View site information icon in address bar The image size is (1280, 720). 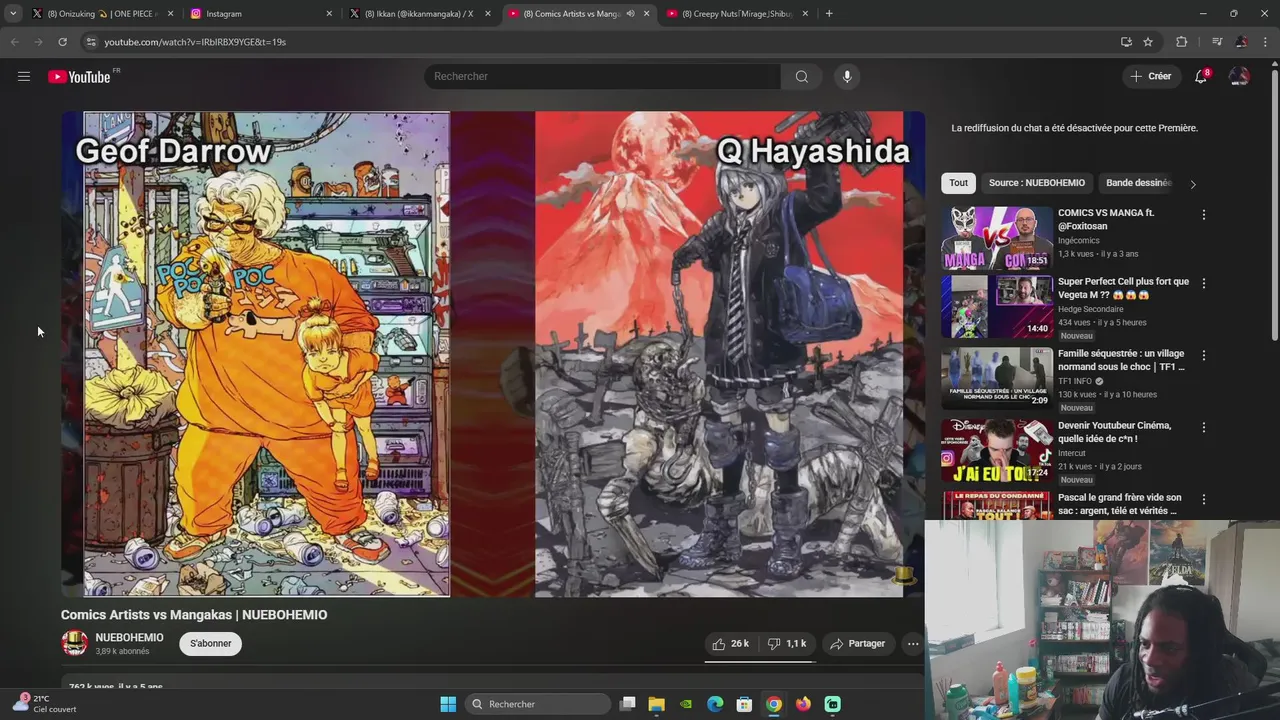click(x=90, y=42)
